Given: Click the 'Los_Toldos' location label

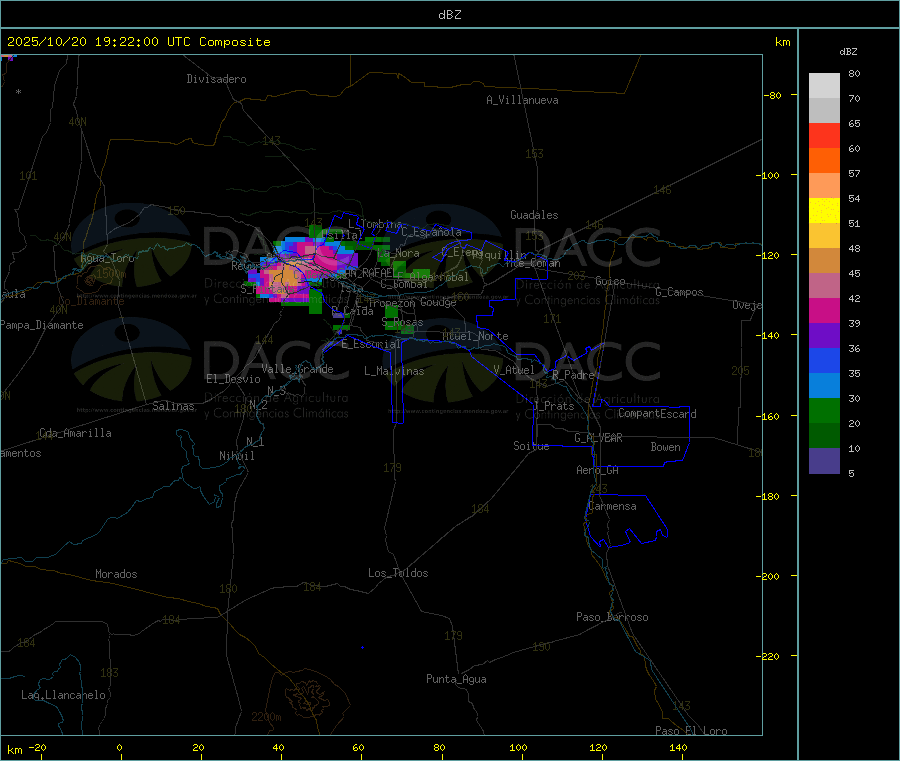Looking at the screenshot, I should [x=398, y=573].
